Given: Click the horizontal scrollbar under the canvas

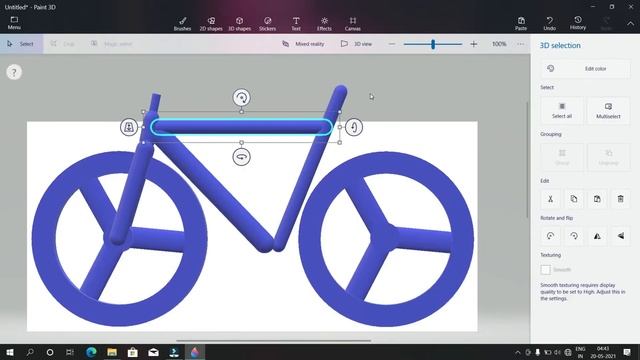Looking at the screenshot, I should (x=273, y=340).
